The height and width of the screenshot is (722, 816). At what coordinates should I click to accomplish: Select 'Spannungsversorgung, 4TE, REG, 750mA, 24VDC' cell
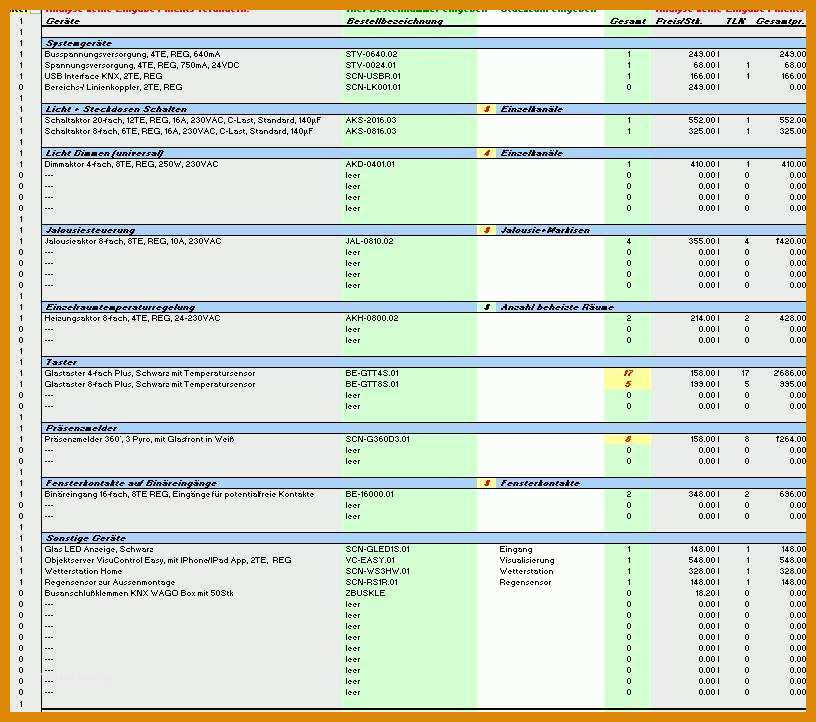pyautogui.click(x=142, y=65)
